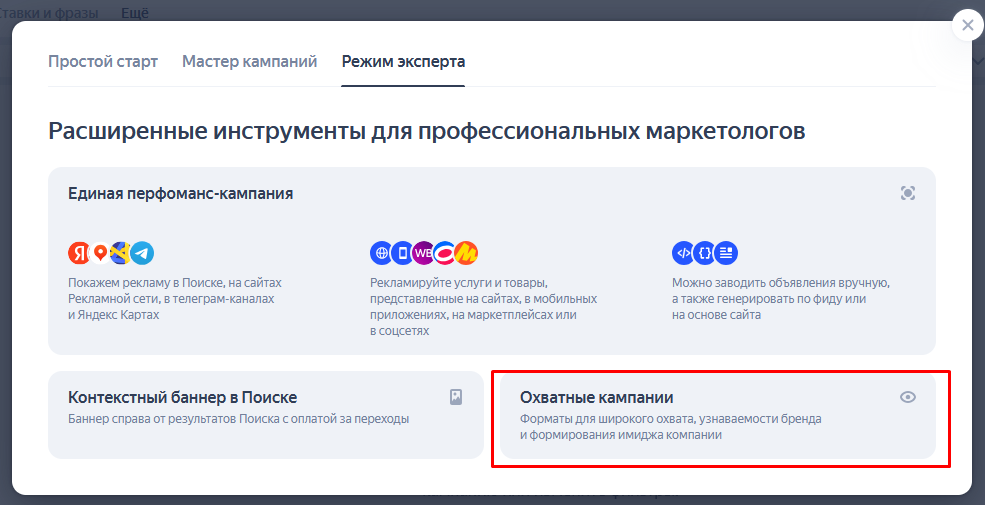This screenshot has height=505, width=985.
Task: Click text 'Рекламируйте услуги и товары'
Action: (x=459, y=283)
